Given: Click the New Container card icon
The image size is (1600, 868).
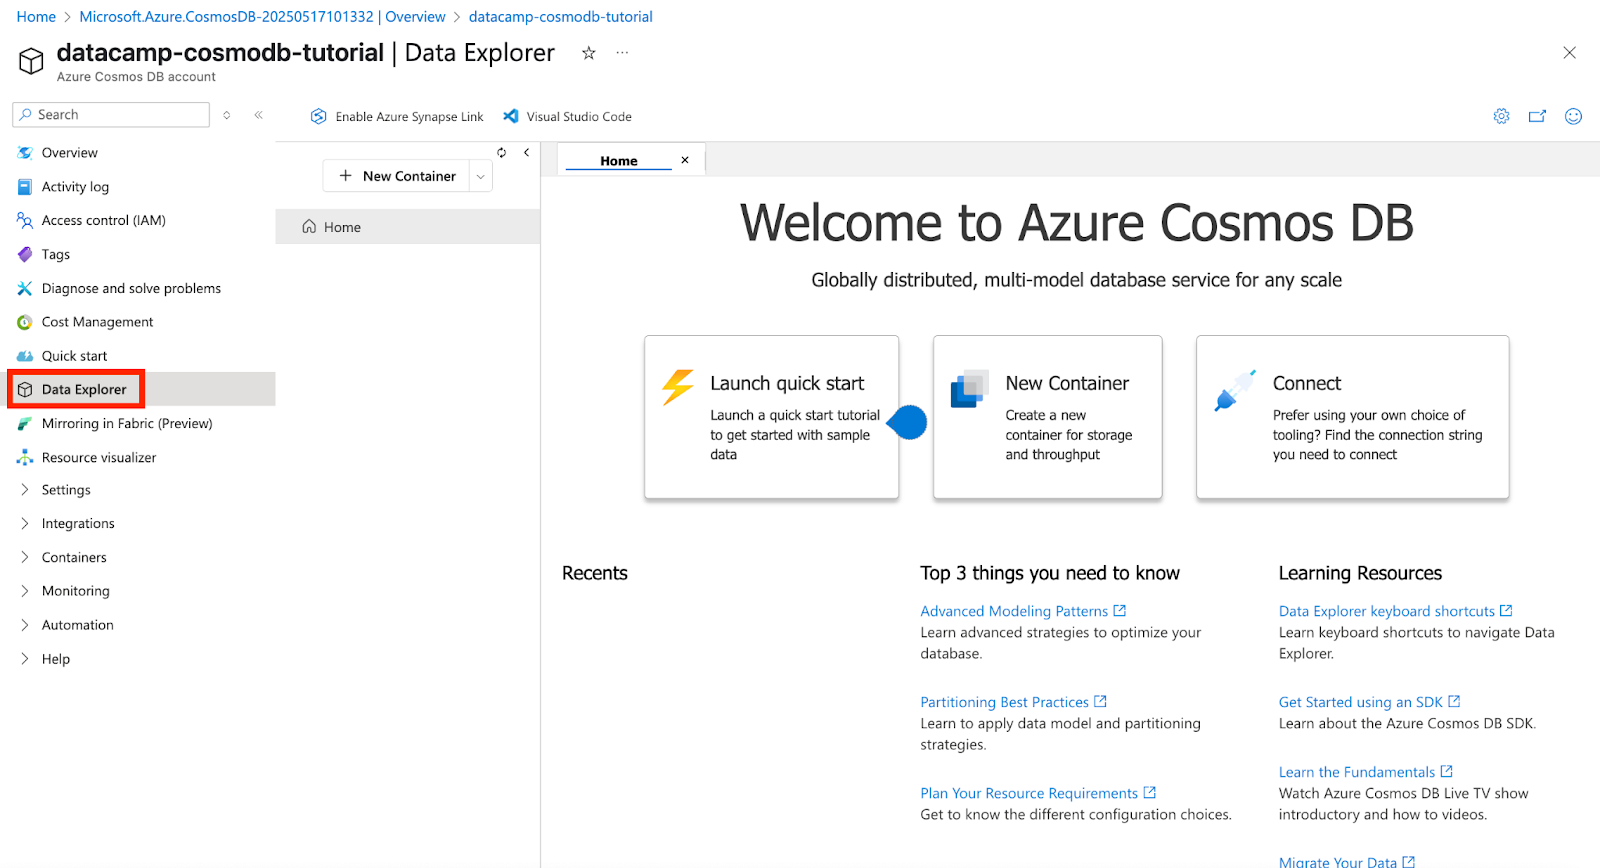Looking at the screenshot, I should pos(969,389).
